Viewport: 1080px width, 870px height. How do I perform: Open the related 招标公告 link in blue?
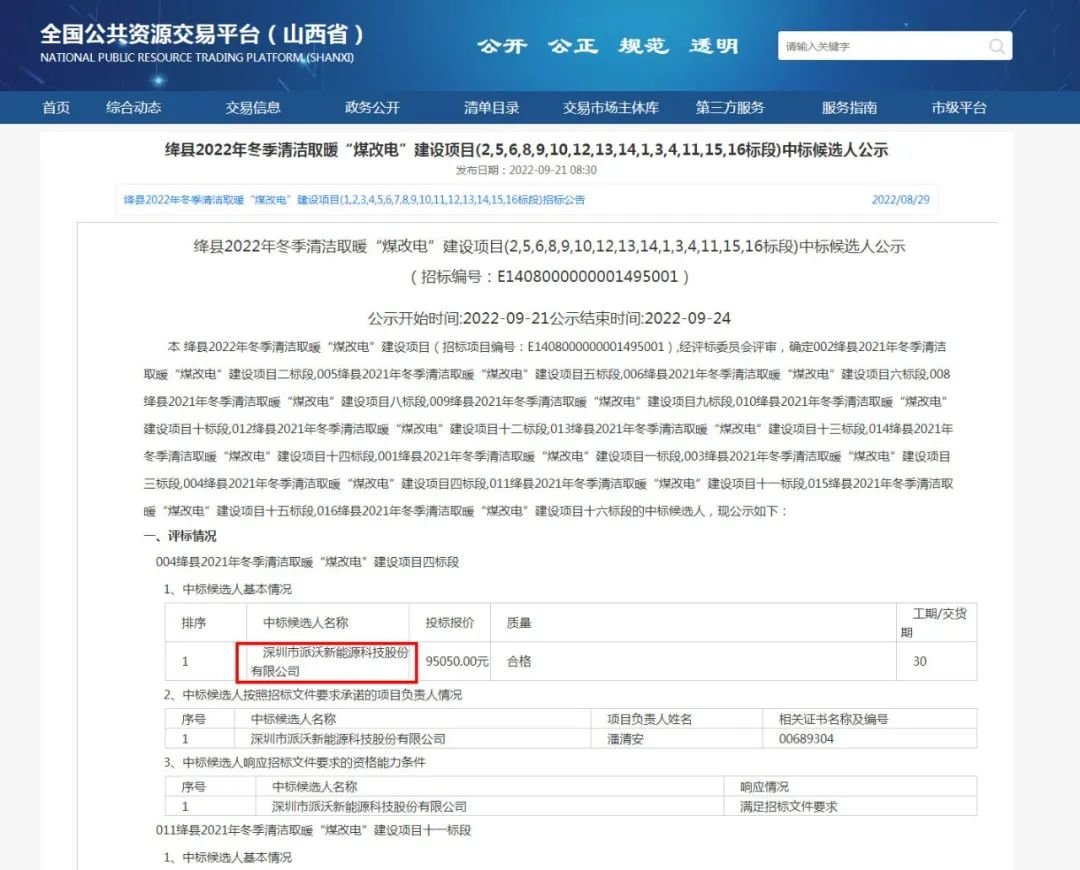pyautogui.click(x=354, y=200)
